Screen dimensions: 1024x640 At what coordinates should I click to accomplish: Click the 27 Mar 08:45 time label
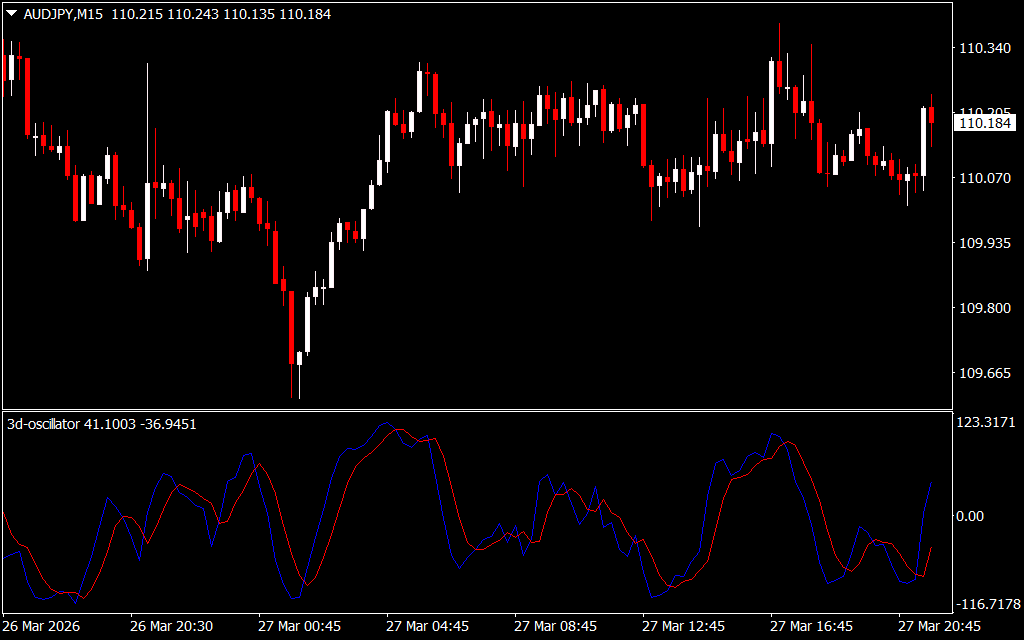pyautogui.click(x=555, y=626)
